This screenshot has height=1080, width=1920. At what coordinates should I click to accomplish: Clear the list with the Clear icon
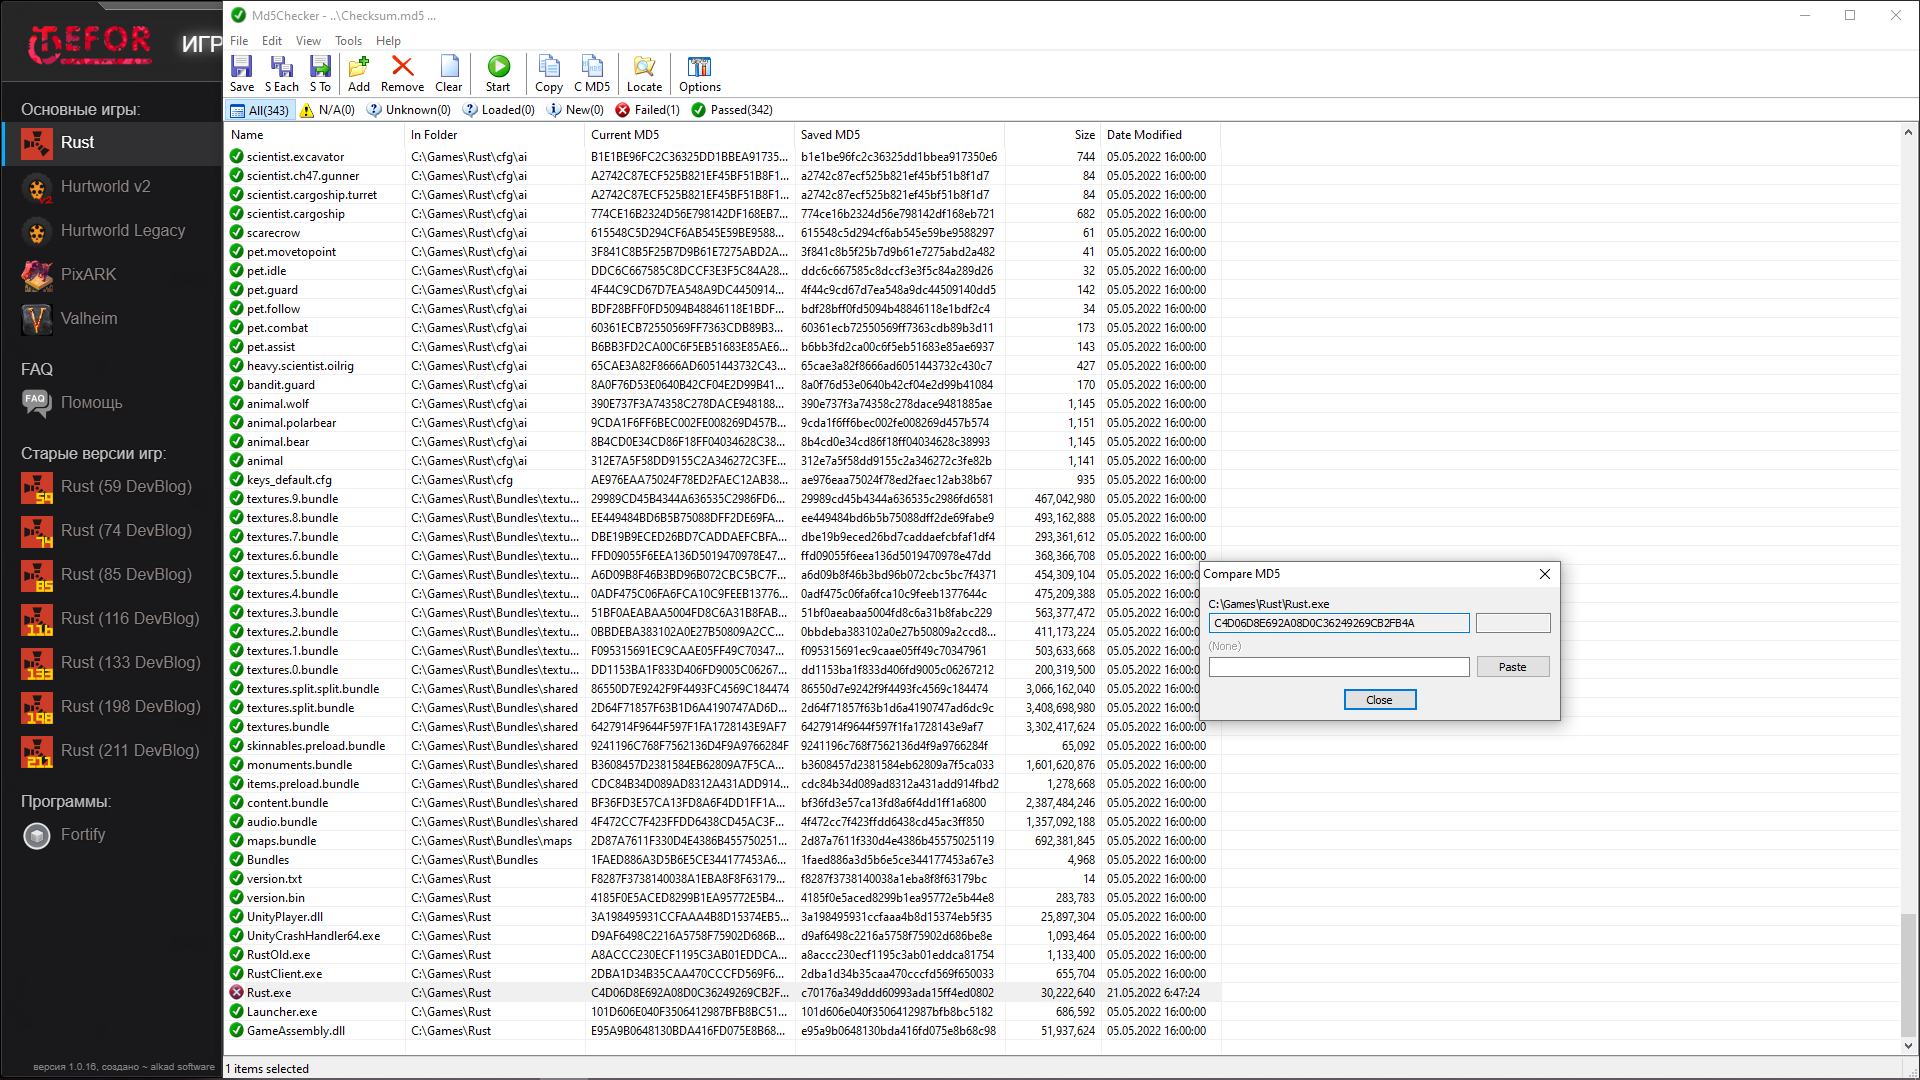pyautogui.click(x=449, y=73)
